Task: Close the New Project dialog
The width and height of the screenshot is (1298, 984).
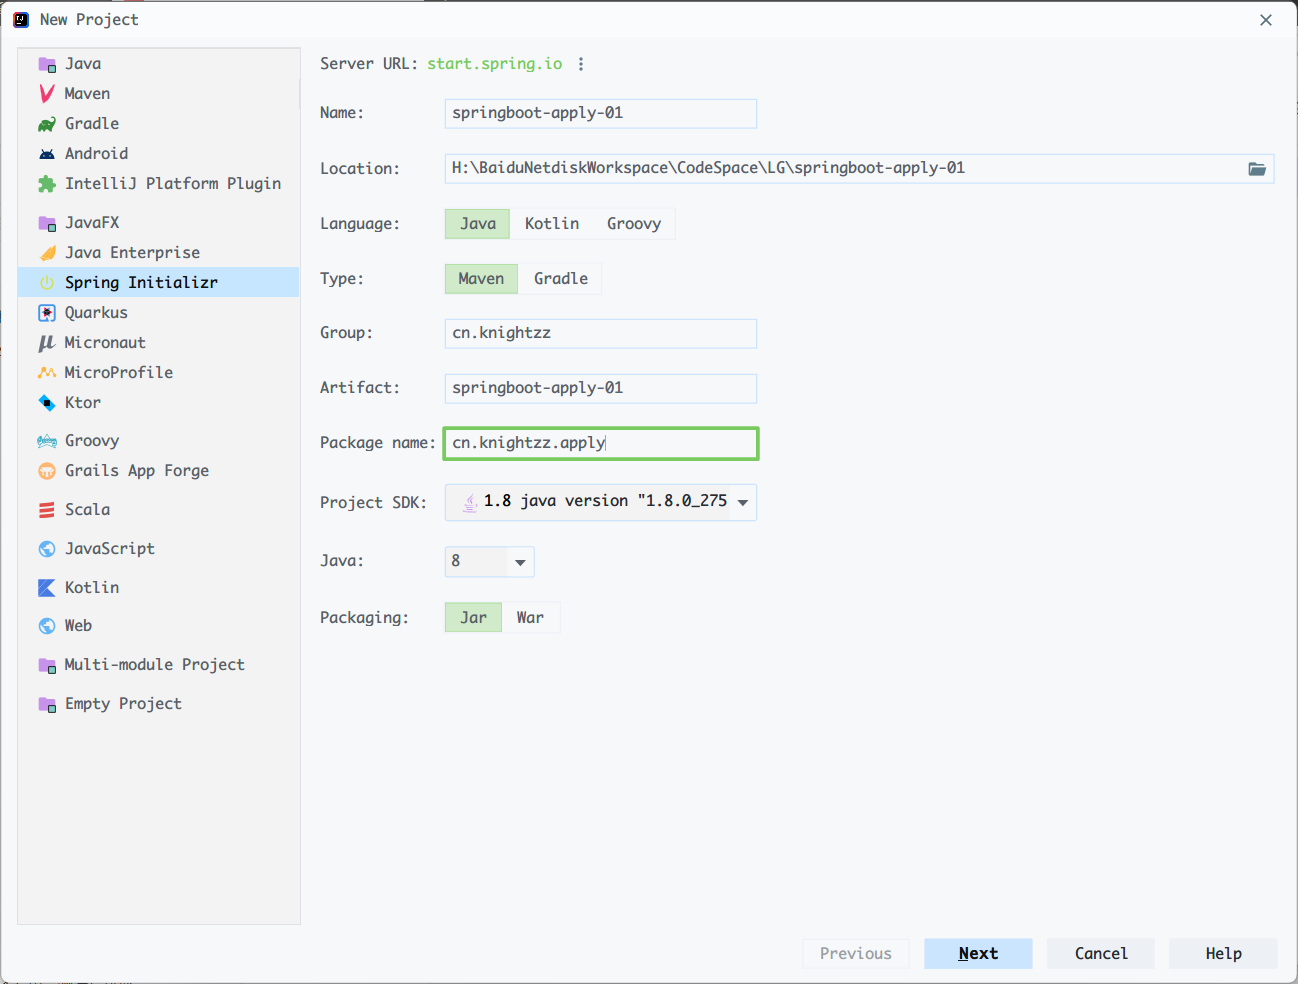Action: click(1266, 20)
